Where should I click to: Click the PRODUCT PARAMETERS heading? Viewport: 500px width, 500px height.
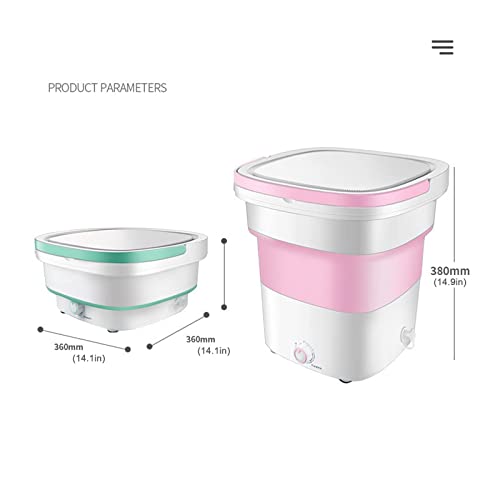pos(107,88)
